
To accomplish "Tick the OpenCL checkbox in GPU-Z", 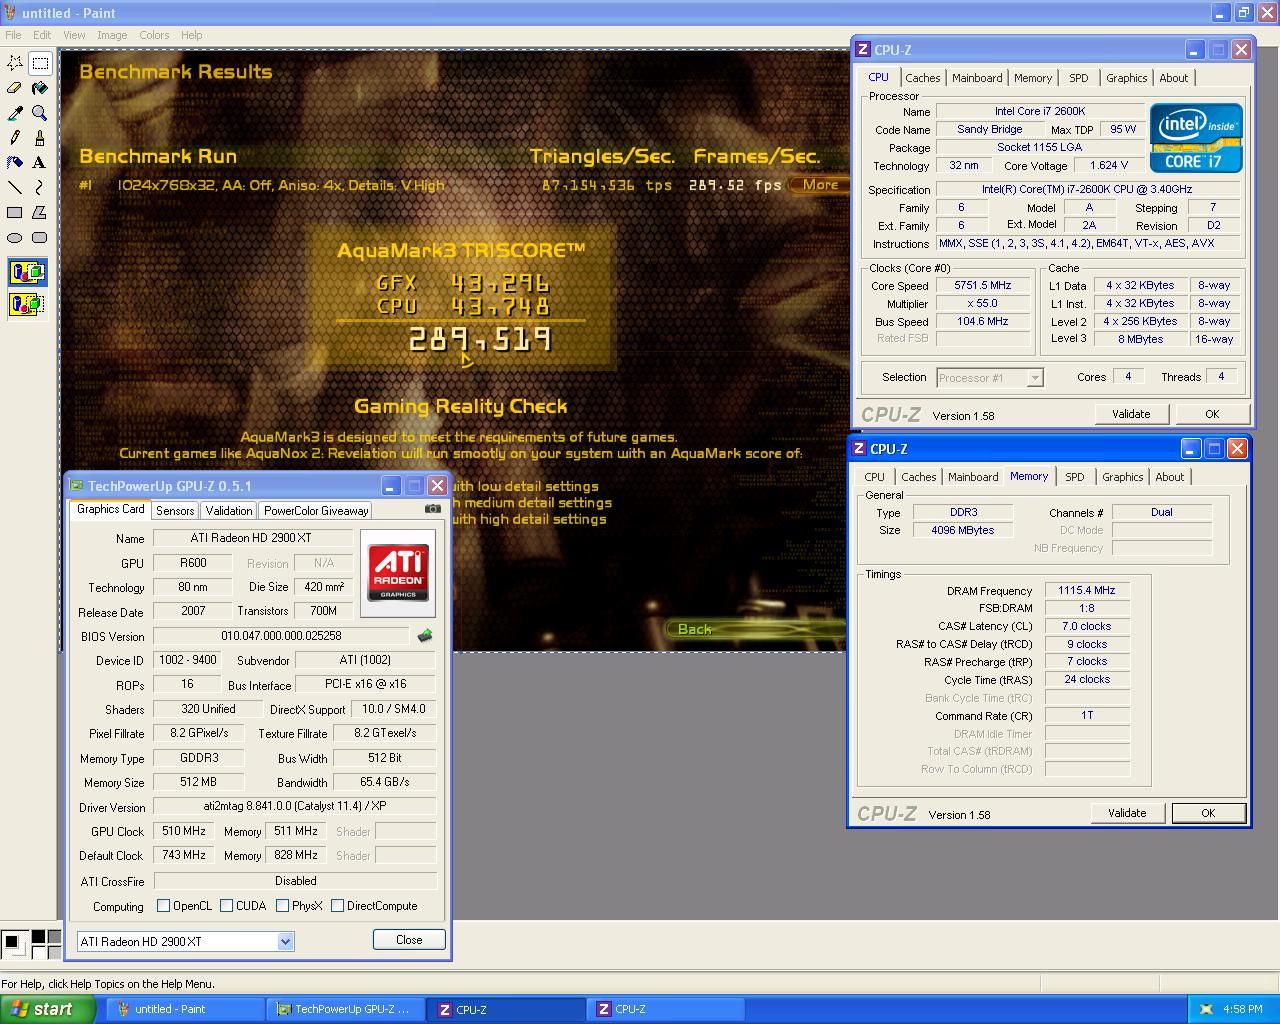I will [164, 906].
